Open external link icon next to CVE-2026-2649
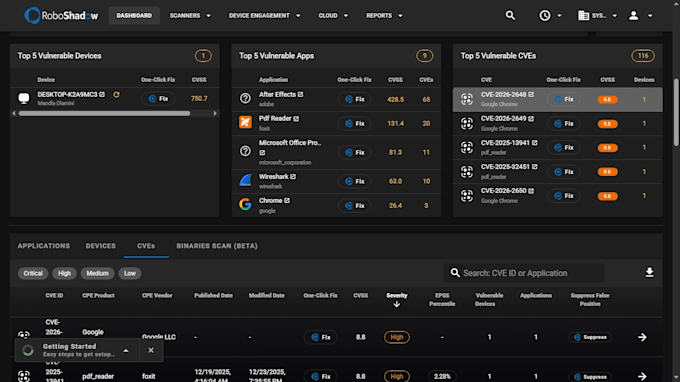Image resolution: width=680 pixels, height=382 pixels. (x=531, y=118)
